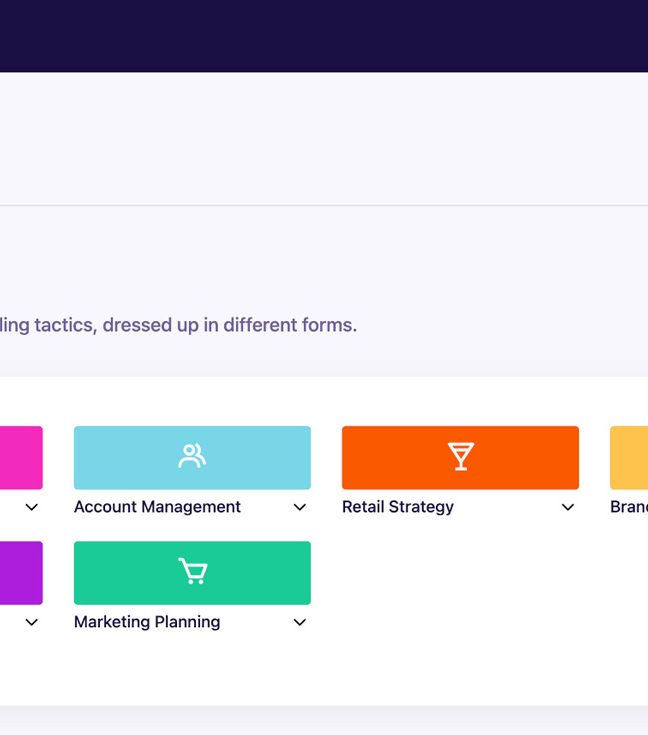This screenshot has width=648, height=735.
Task: Select the pink category card
Action: (x=21, y=458)
